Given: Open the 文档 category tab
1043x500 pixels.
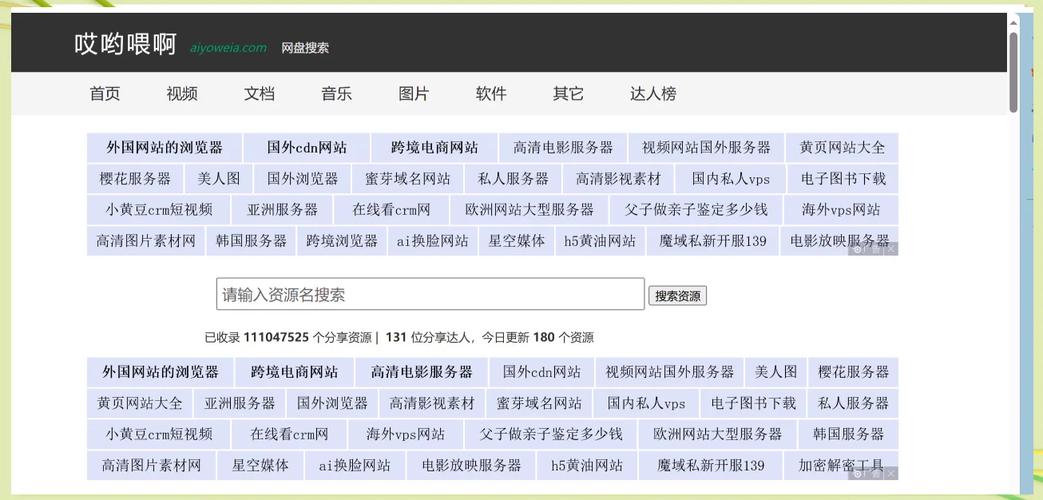Looking at the screenshot, I should coord(259,94).
